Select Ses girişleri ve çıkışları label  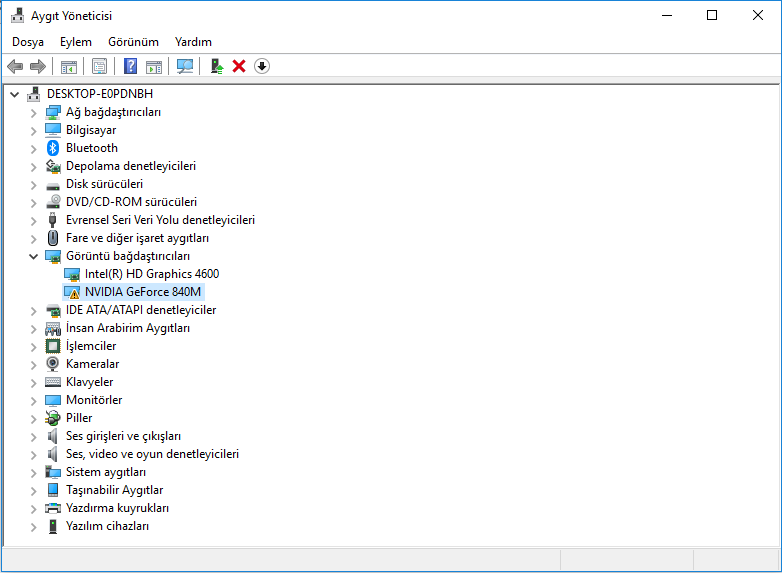(123, 436)
